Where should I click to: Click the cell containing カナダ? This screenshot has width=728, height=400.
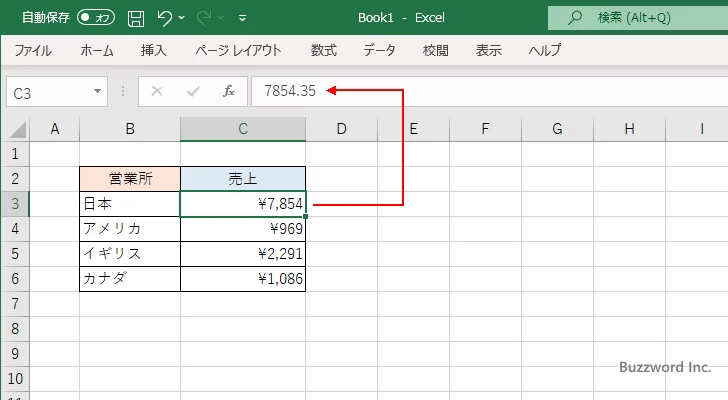(130, 279)
